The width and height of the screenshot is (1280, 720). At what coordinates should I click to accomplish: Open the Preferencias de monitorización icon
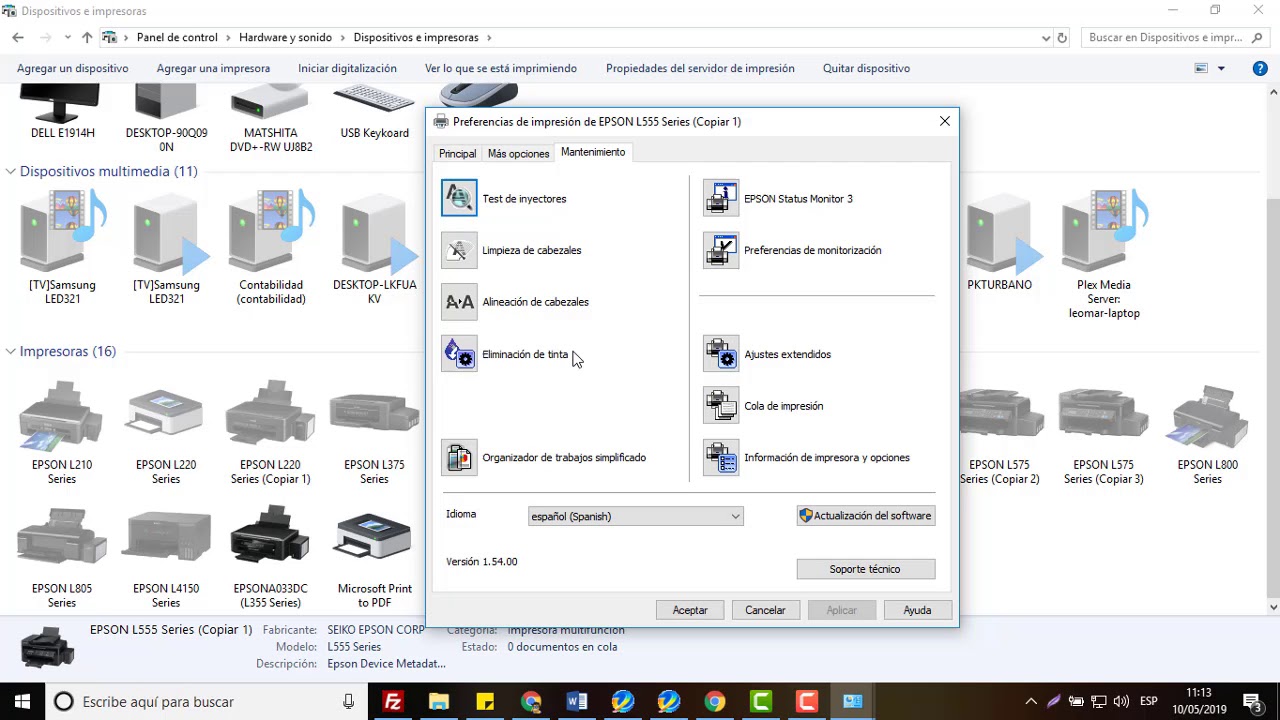click(721, 250)
